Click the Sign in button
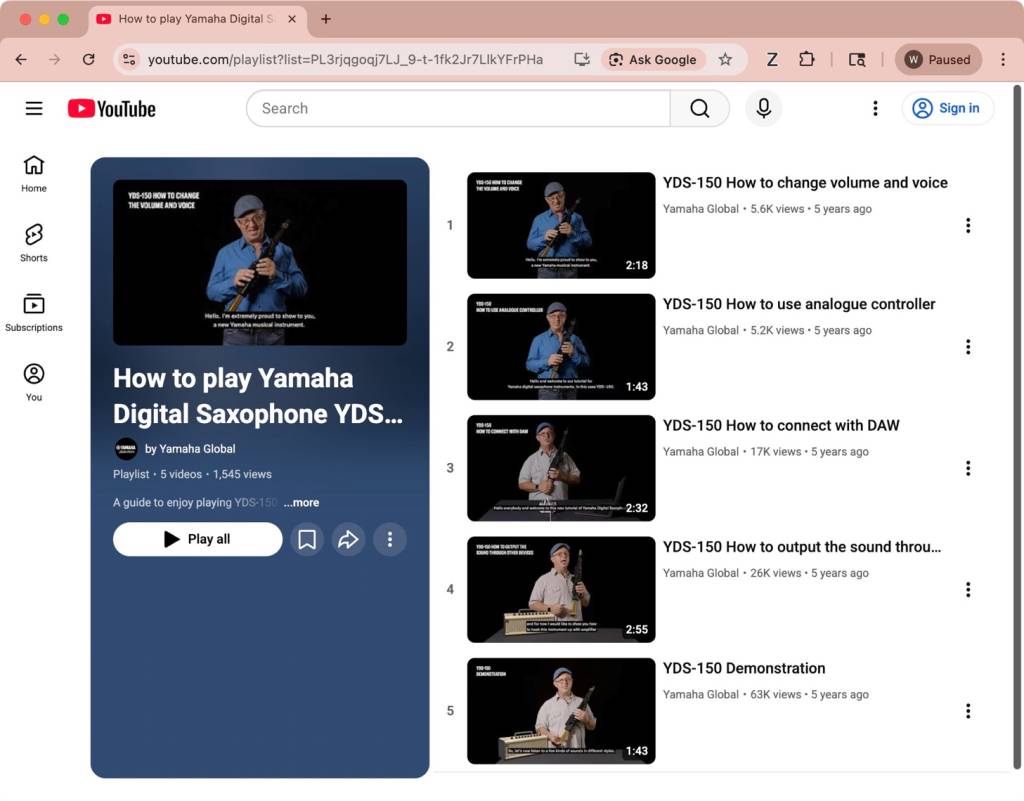This screenshot has width=1024, height=801. tap(947, 108)
